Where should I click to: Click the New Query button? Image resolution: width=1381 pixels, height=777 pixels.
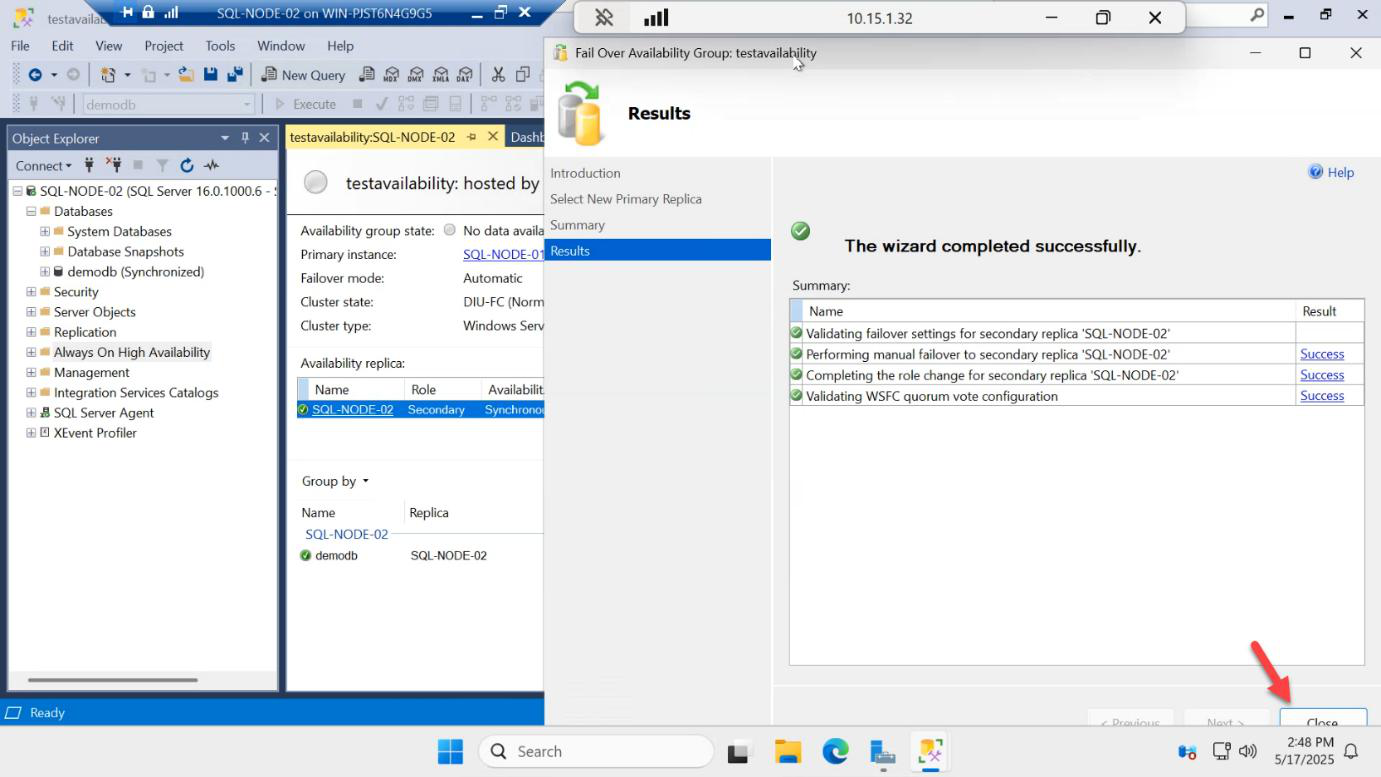point(303,75)
